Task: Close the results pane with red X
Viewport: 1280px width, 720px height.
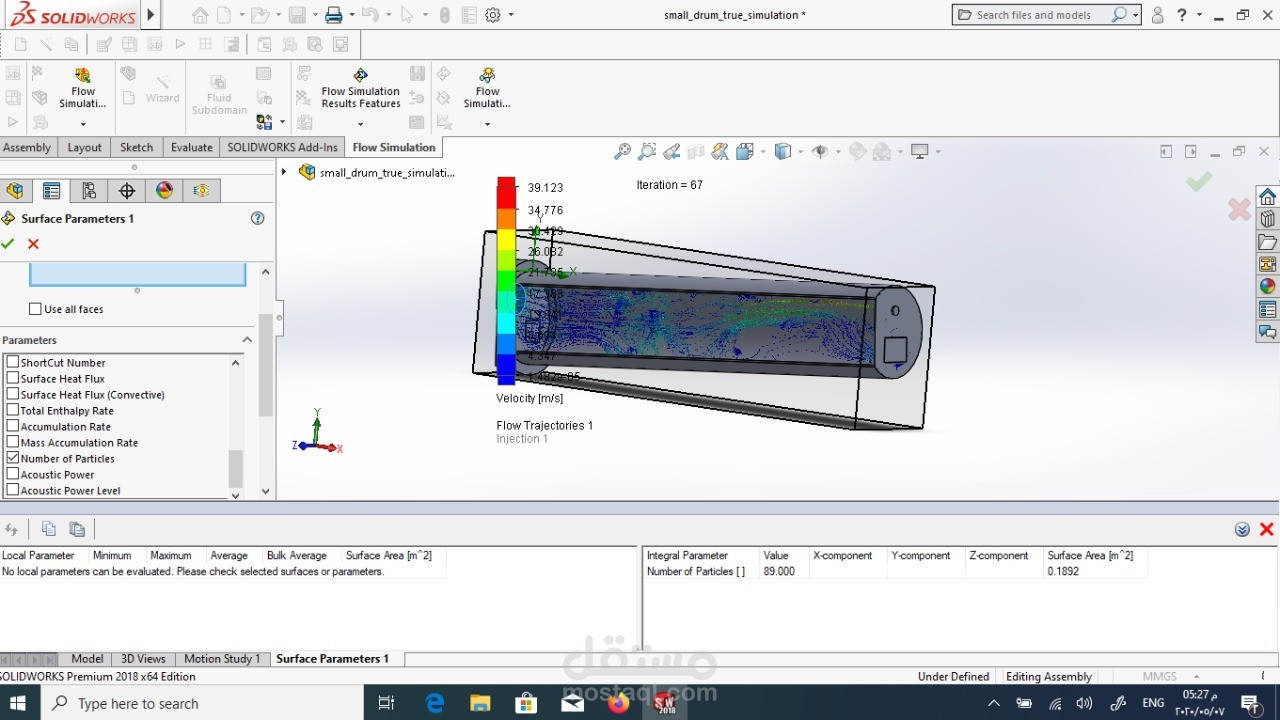Action: tap(1266, 529)
